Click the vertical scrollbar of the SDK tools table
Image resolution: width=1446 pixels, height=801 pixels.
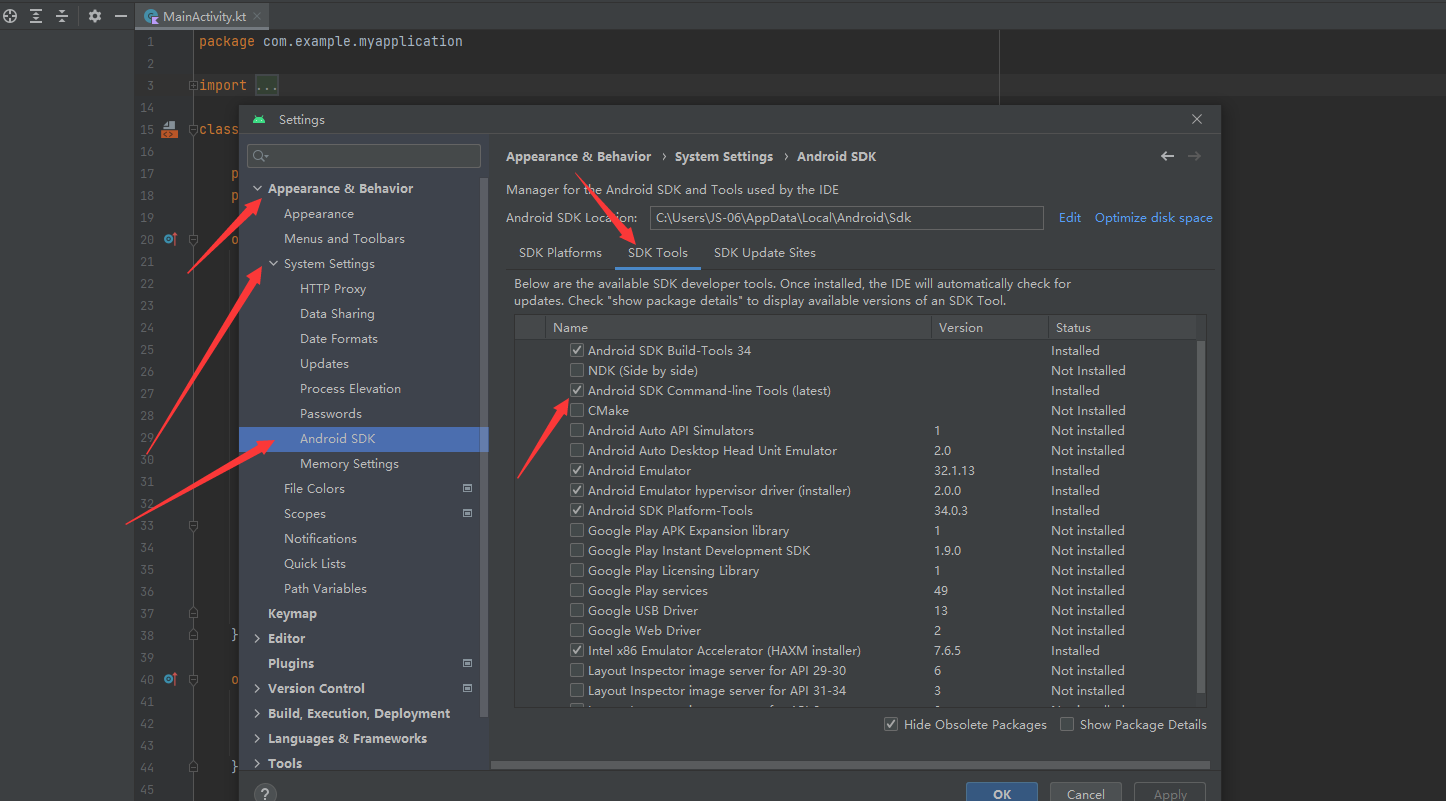1201,515
